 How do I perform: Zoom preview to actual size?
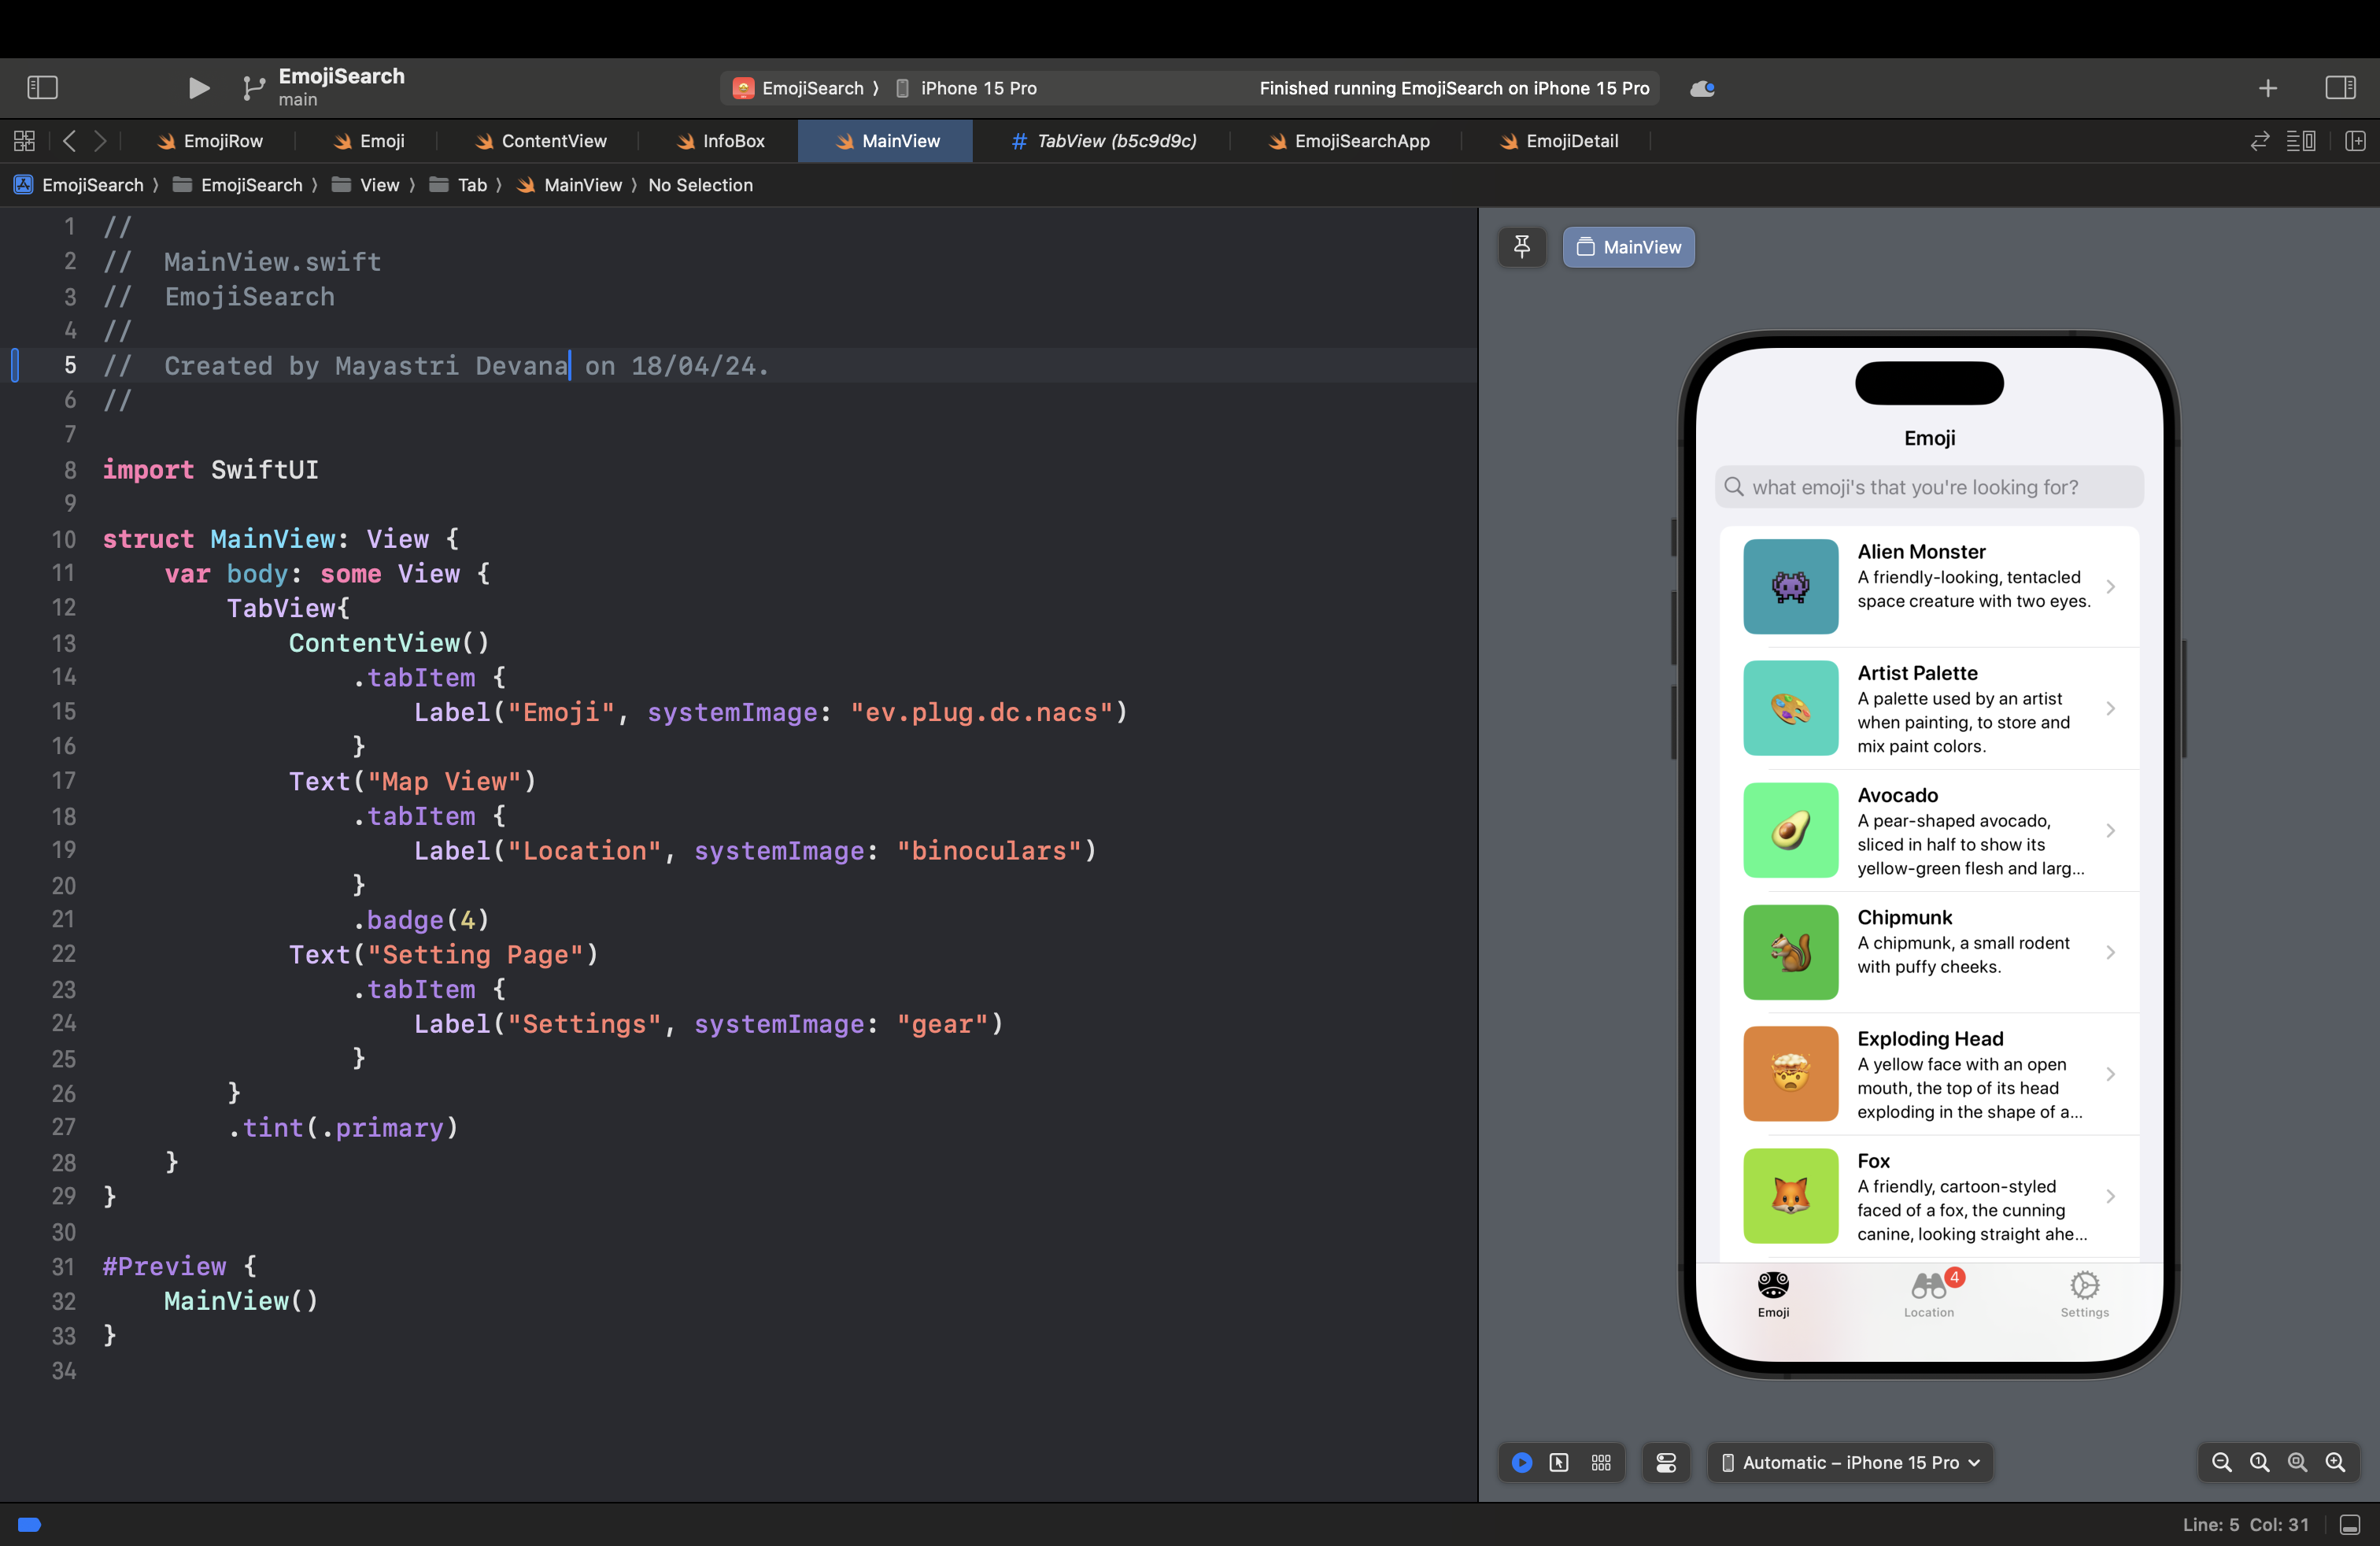pos(2260,1462)
